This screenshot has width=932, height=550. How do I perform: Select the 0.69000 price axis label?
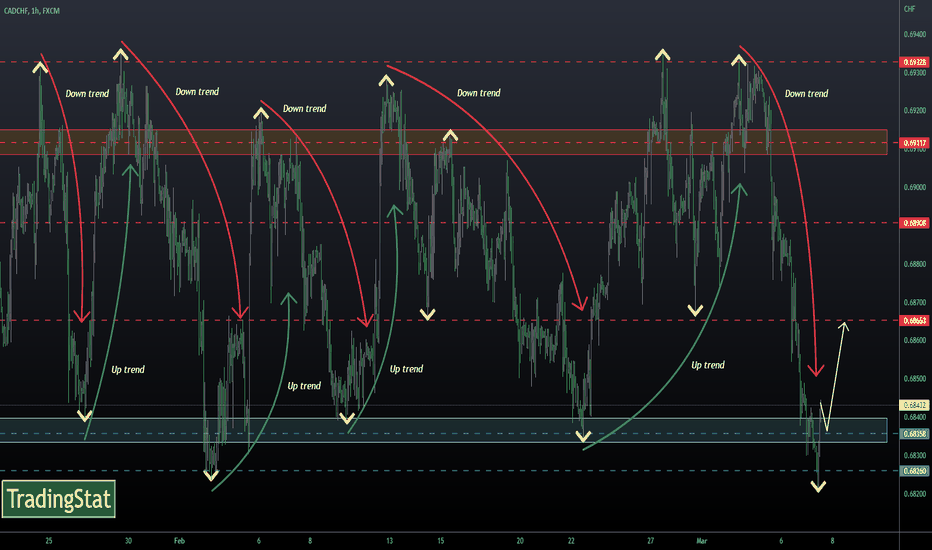915,187
